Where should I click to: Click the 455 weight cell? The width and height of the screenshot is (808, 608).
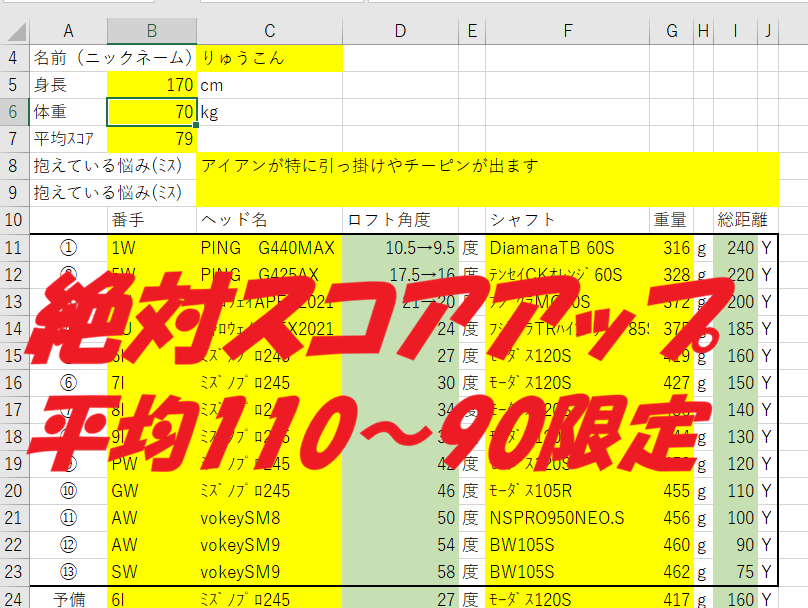pyautogui.click(x=671, y=491)
